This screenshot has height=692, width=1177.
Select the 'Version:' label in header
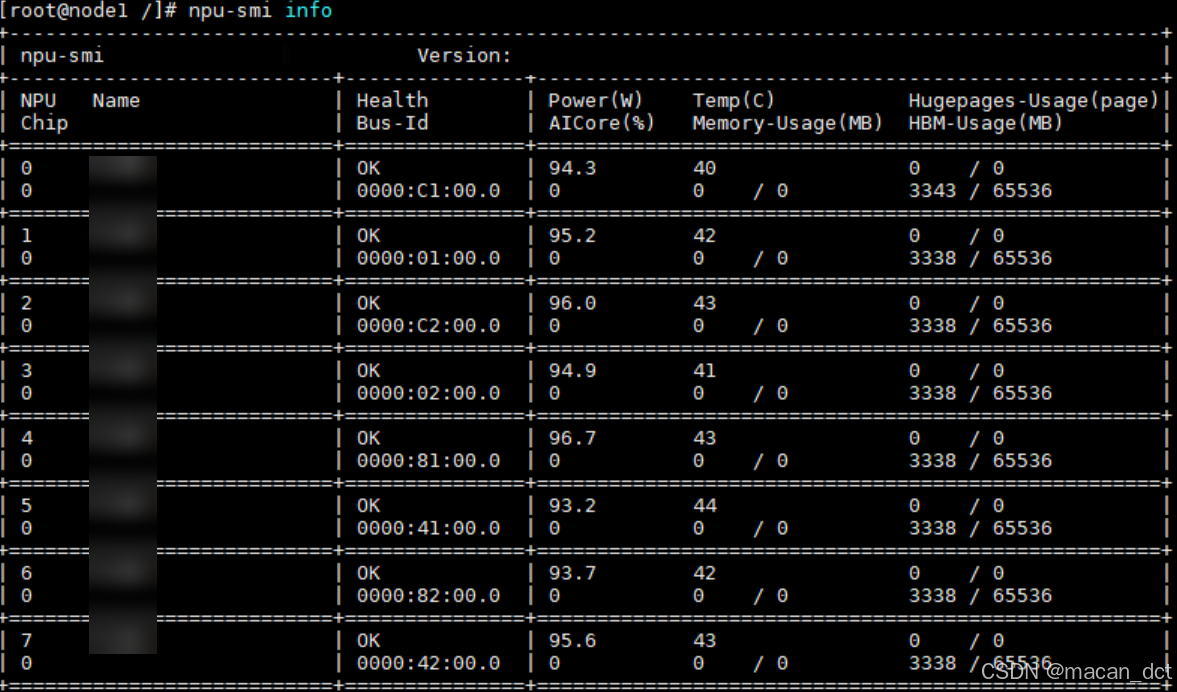point(464,56)
